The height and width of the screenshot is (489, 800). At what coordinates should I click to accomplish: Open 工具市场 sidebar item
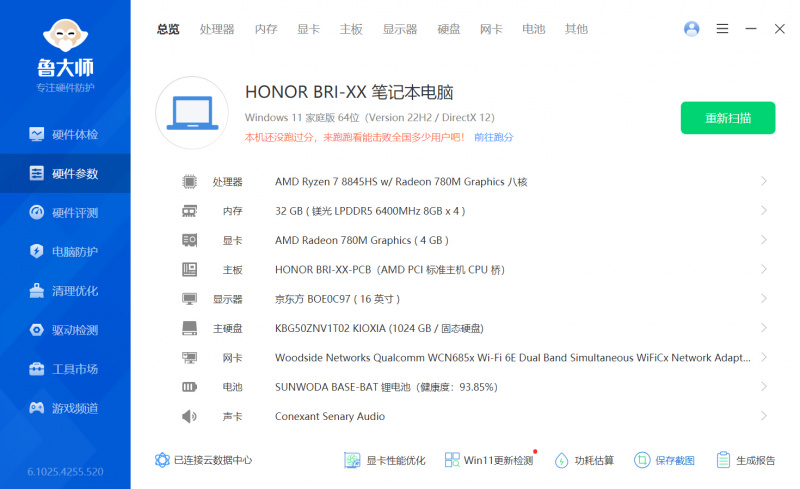tap(65, 369)
